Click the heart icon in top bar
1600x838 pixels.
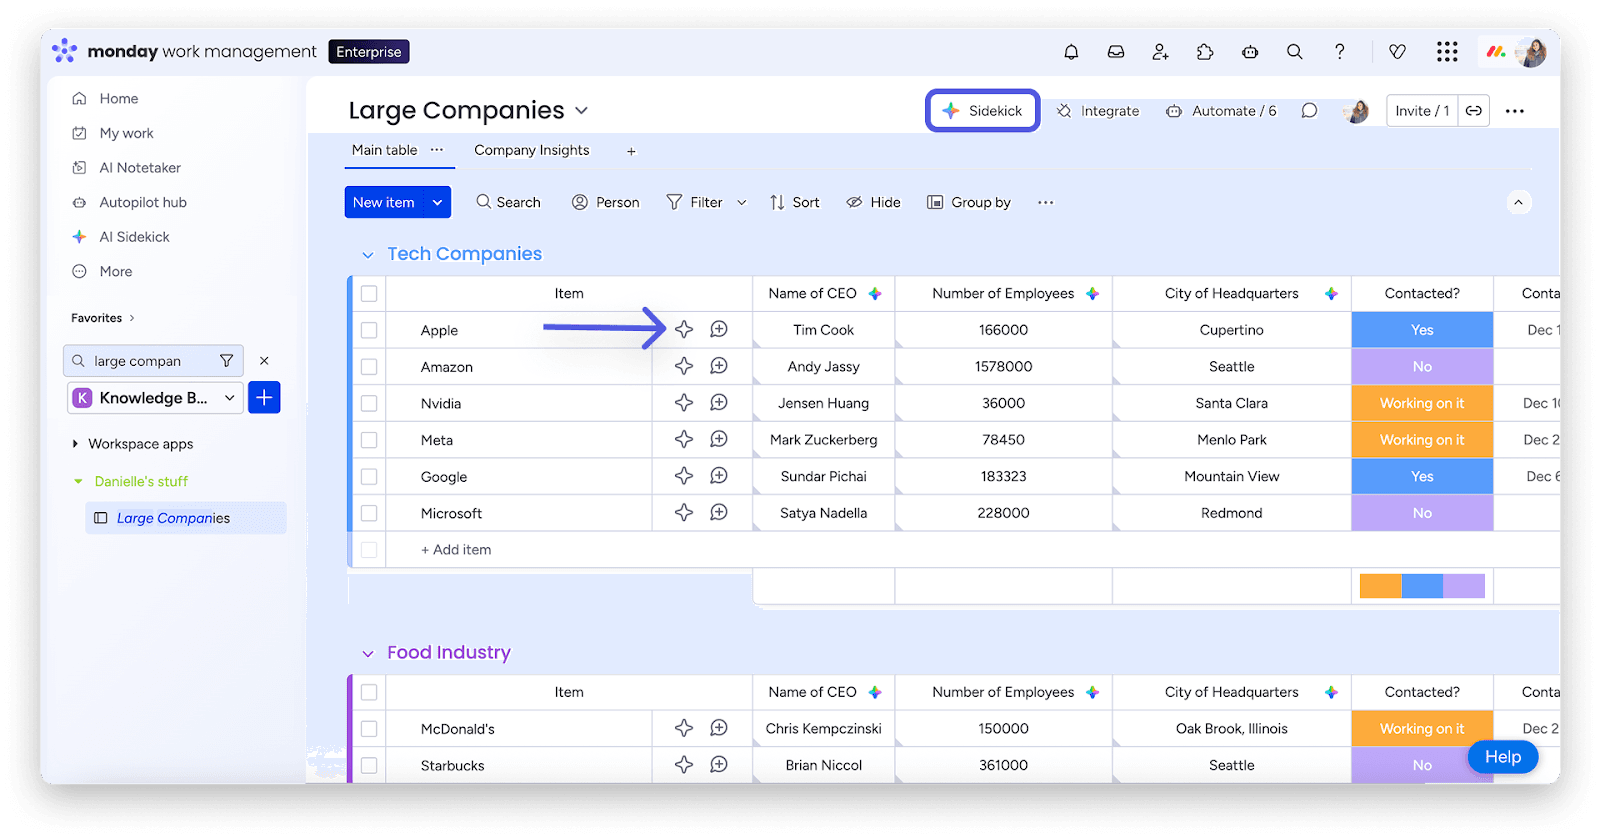pos(1398,52)
